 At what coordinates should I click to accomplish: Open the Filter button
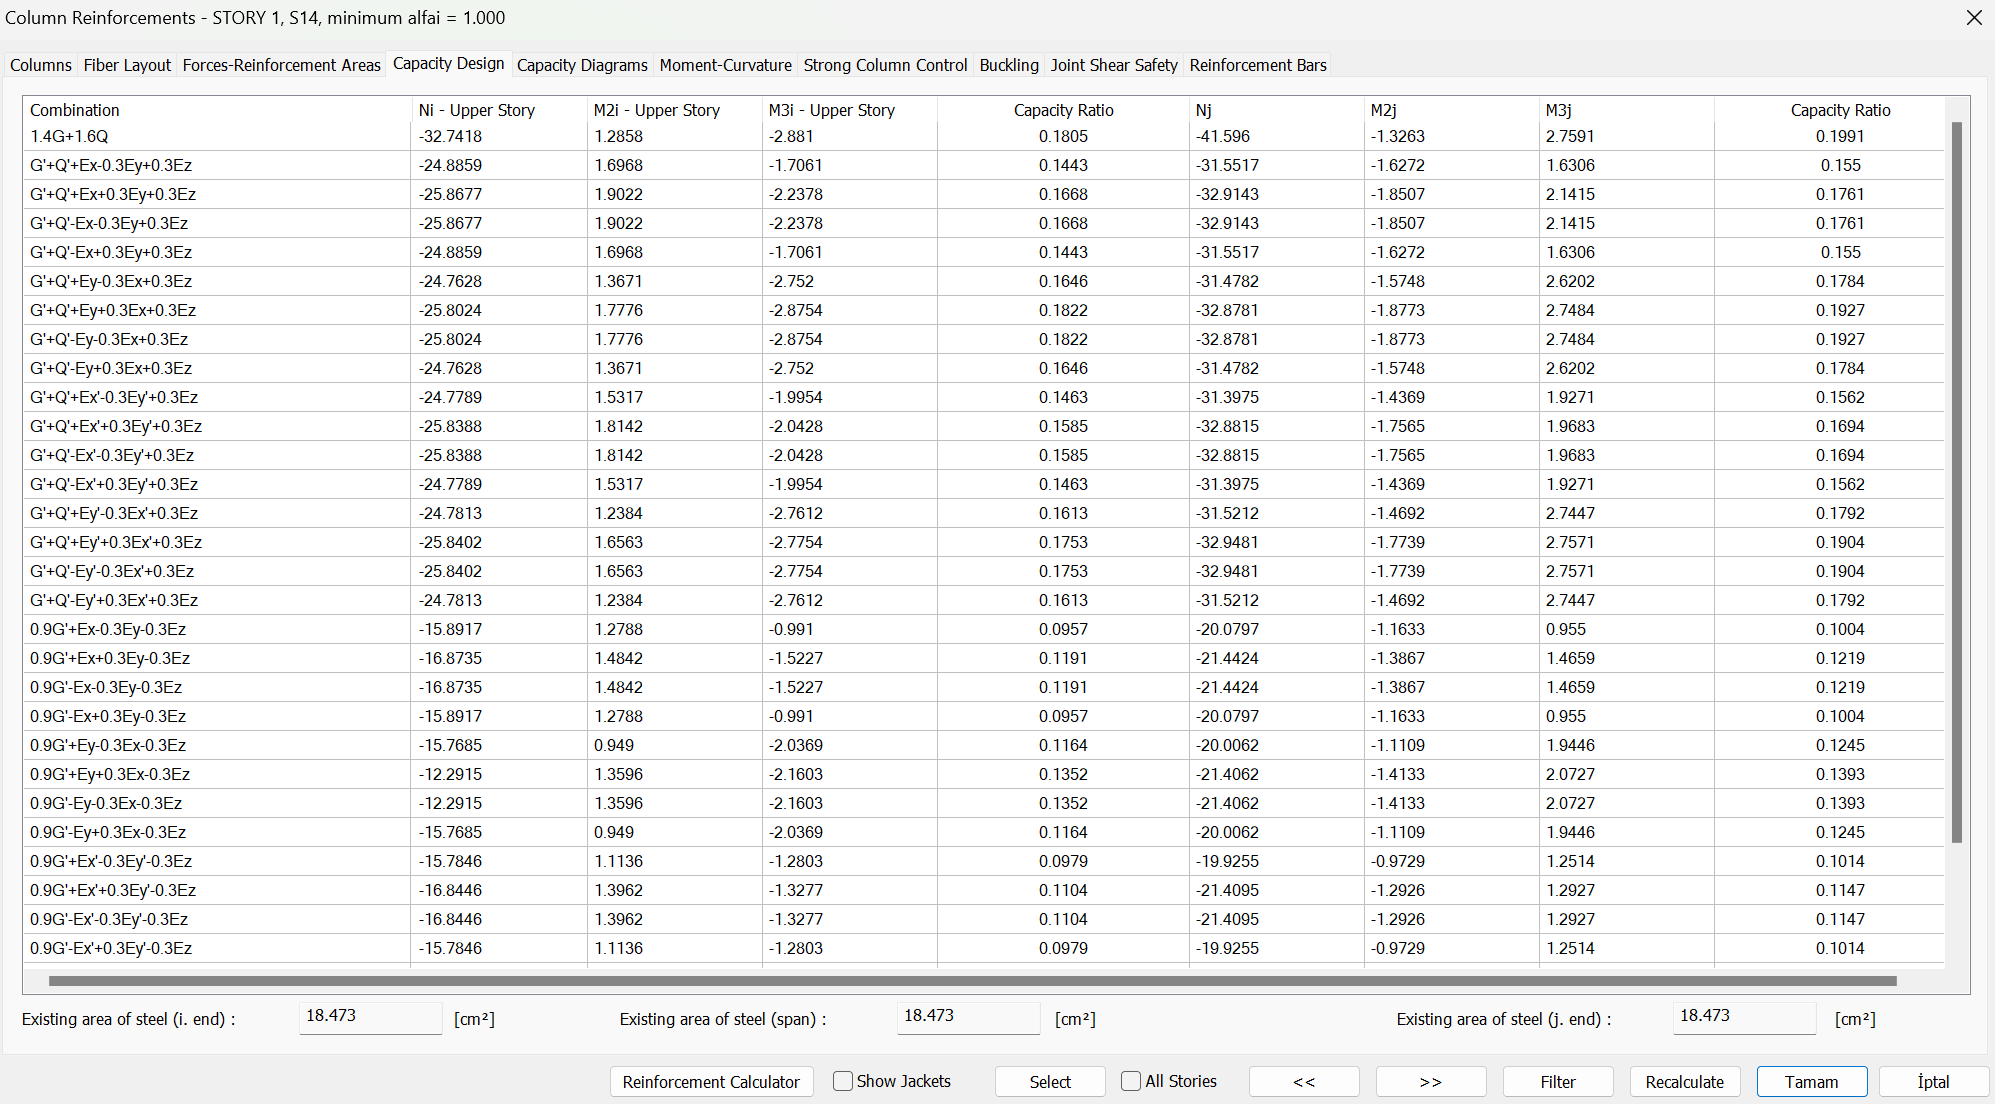point(1557,1082)
